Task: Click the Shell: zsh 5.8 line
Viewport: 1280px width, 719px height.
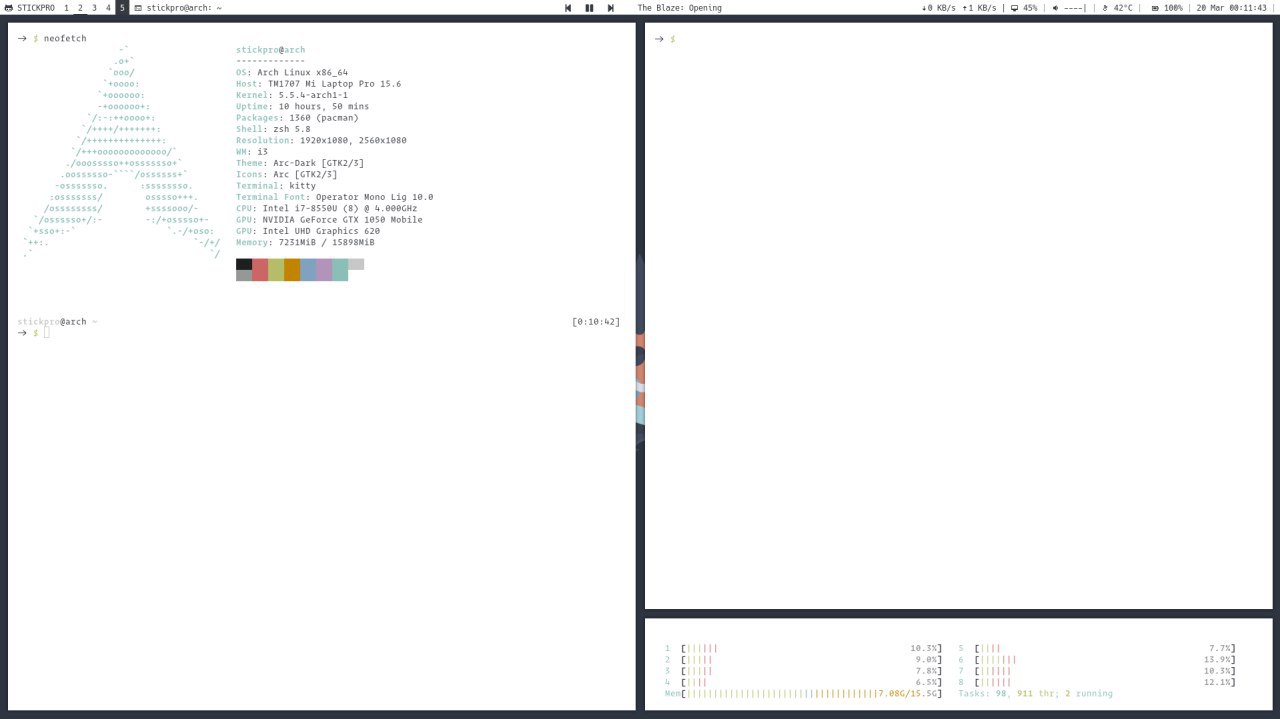Action: (273, 129)
